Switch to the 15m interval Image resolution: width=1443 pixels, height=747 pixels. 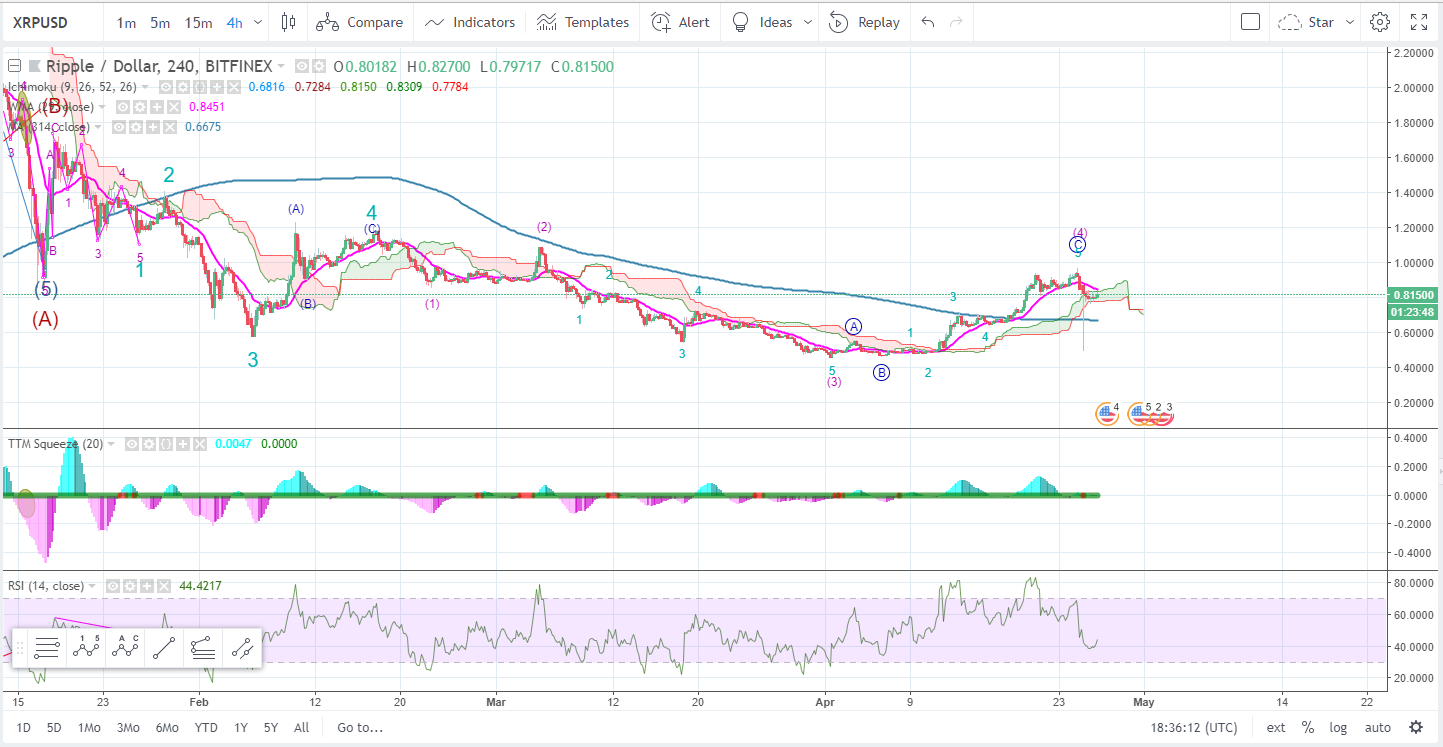click(x=198, y=22)
